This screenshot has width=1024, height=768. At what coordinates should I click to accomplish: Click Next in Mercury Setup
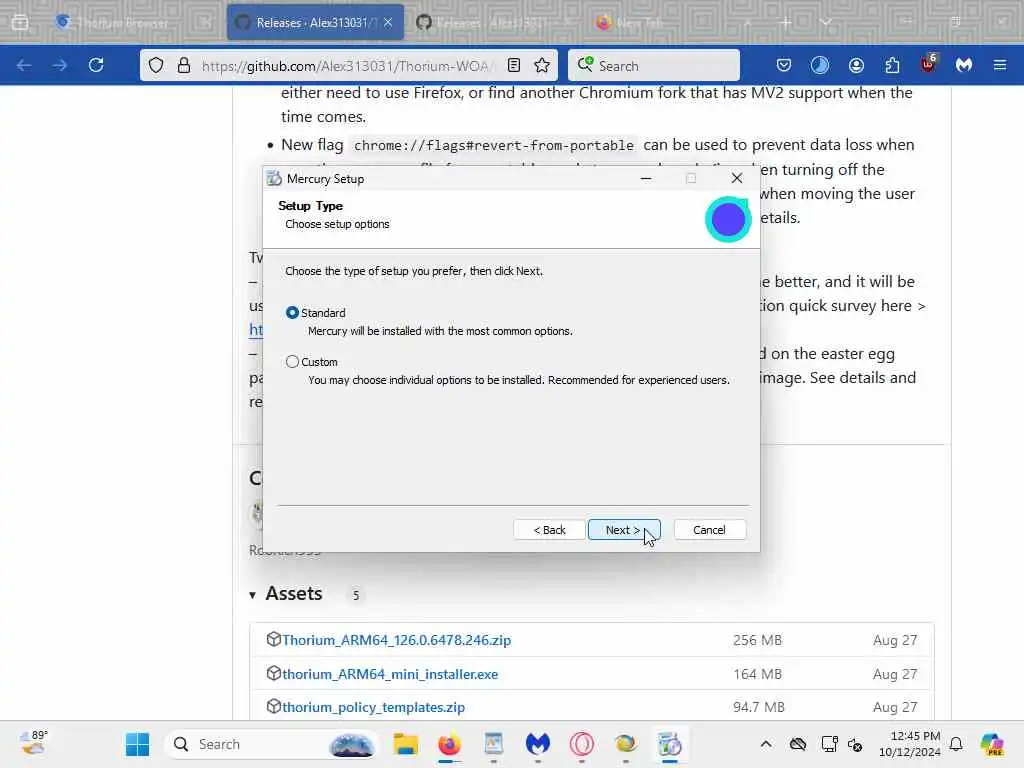pos(624,530)
